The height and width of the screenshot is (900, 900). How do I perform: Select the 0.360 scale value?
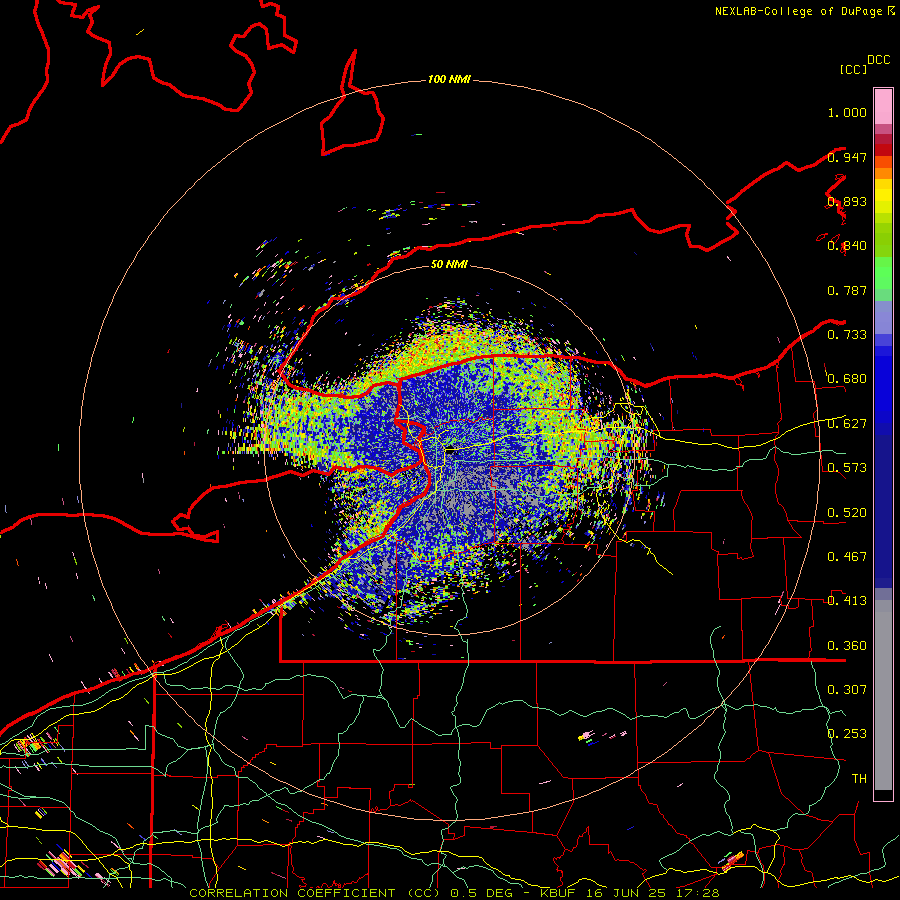point(847,646)
